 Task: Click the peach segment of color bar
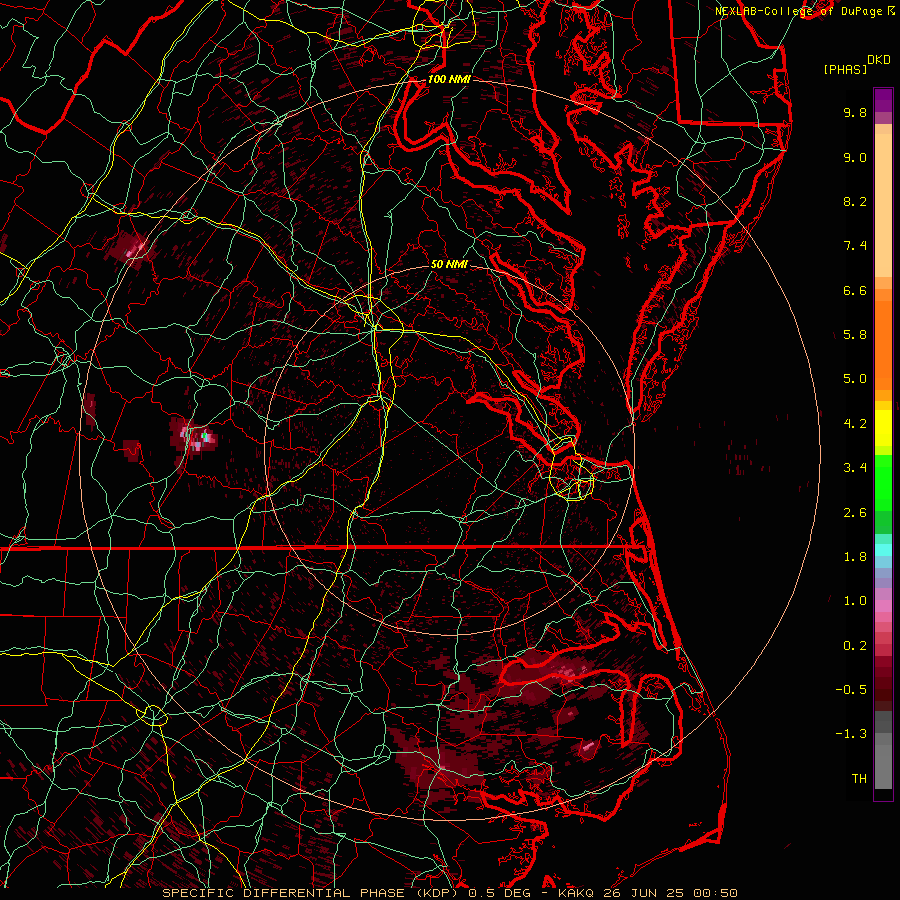click(883, 205)
